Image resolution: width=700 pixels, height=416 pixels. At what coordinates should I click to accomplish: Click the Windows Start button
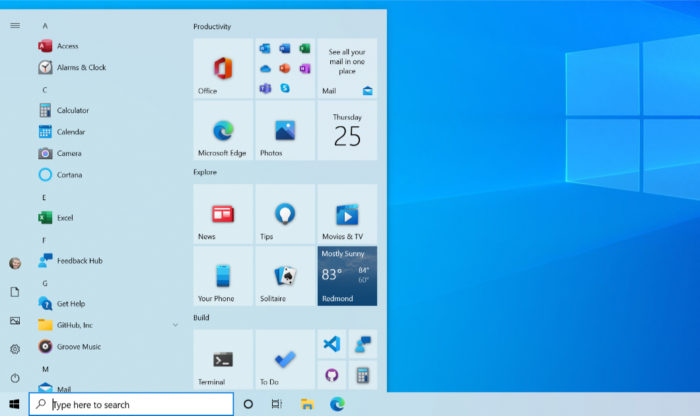(x=14, y=404)
